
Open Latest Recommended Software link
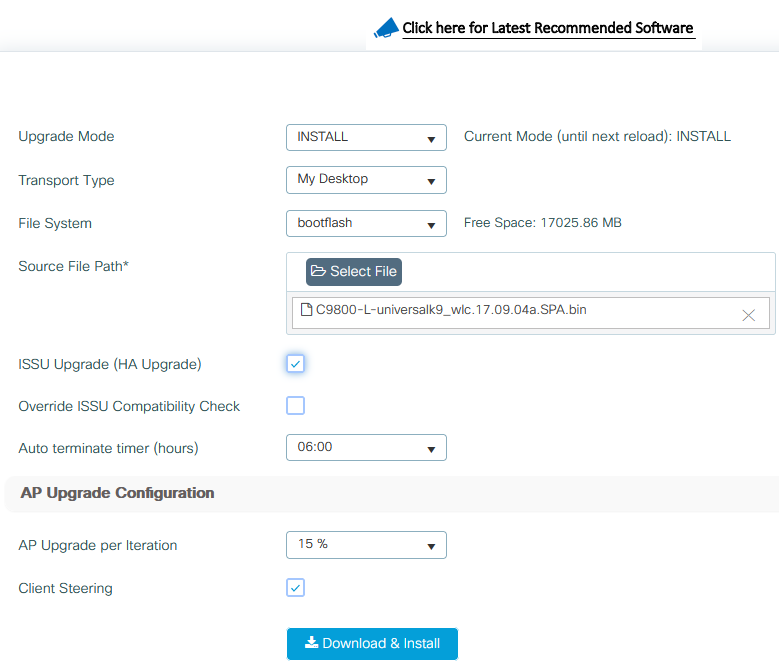(x=547, y=28)
